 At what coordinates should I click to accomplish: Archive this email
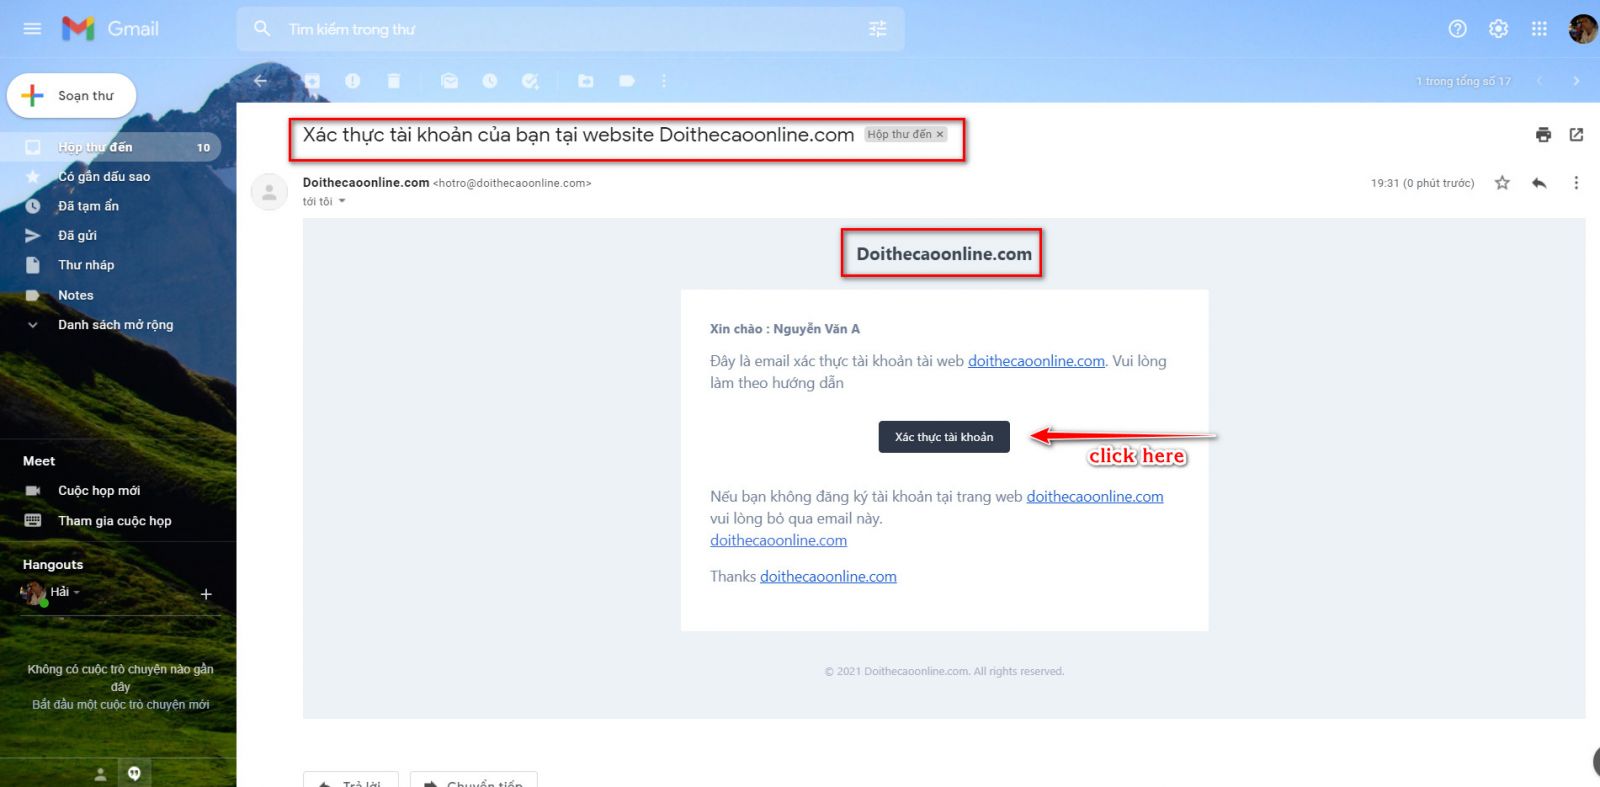point(312,81)
